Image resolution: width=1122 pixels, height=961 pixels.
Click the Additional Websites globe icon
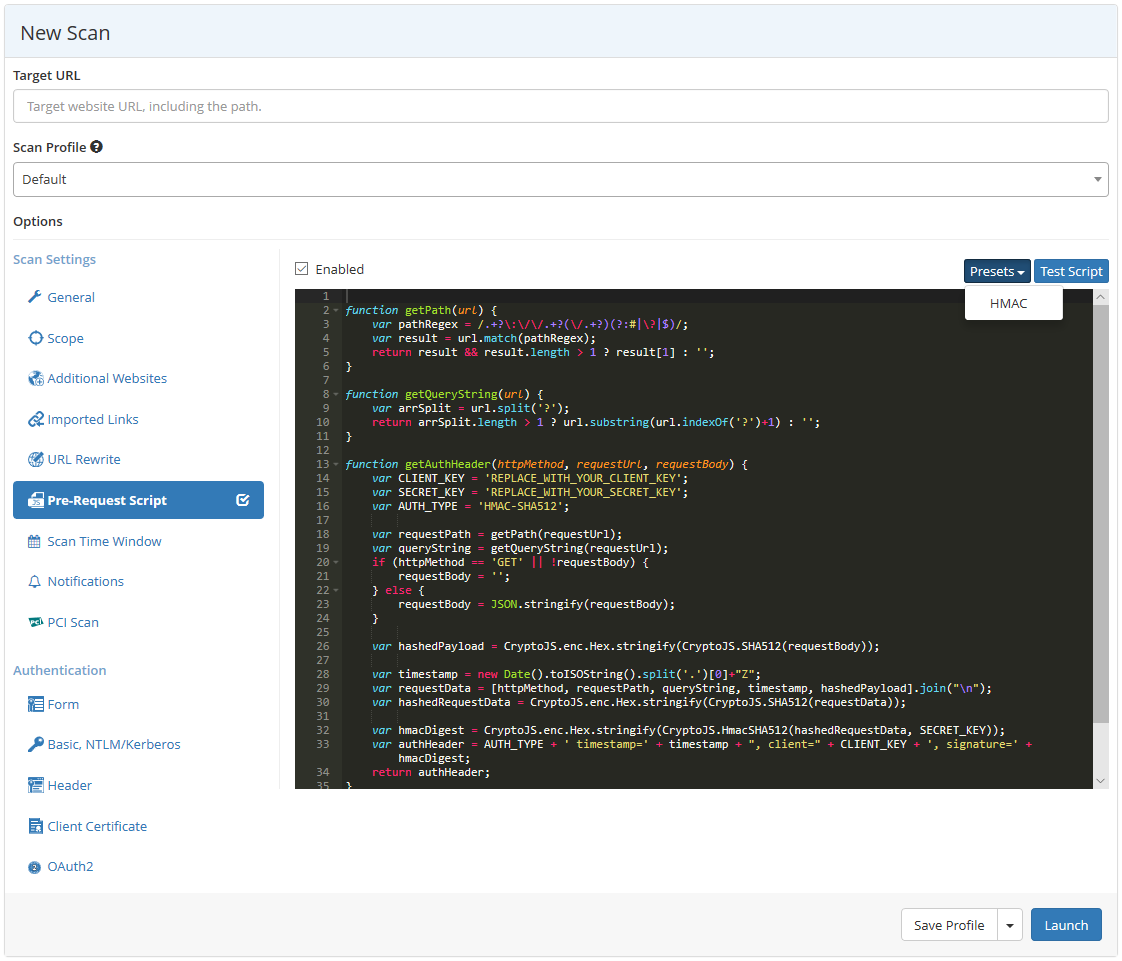[36, 378]
